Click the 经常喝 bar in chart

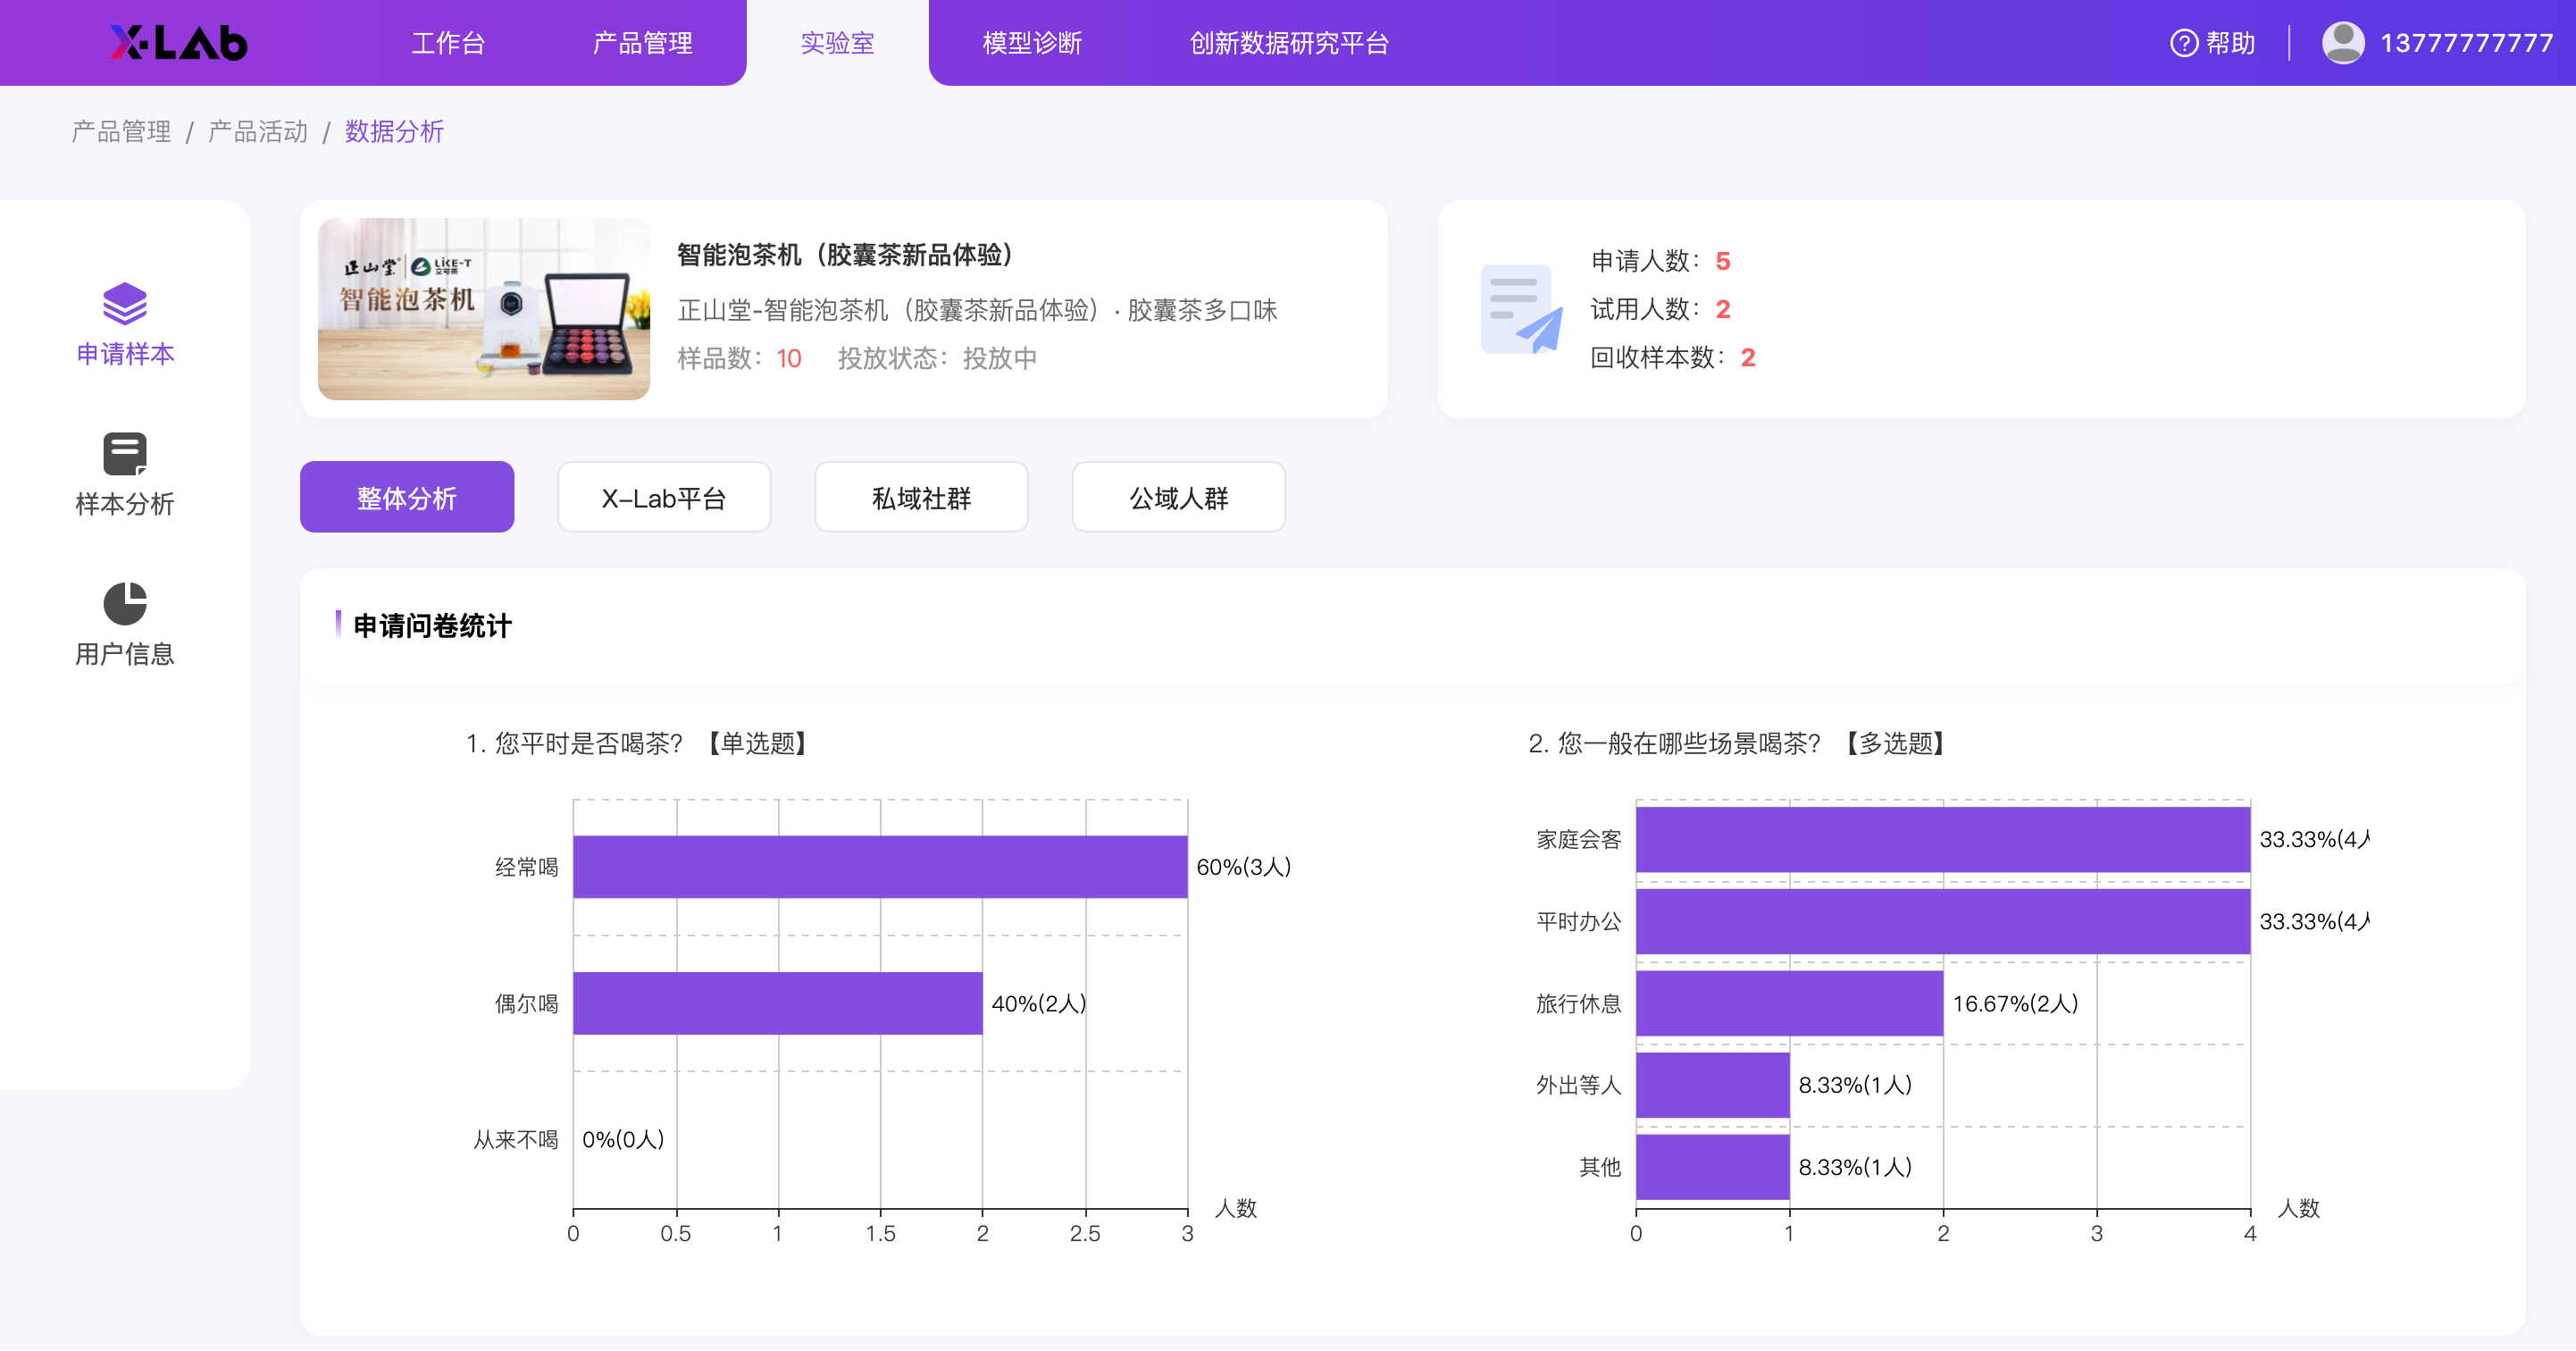tap(880, 867)
